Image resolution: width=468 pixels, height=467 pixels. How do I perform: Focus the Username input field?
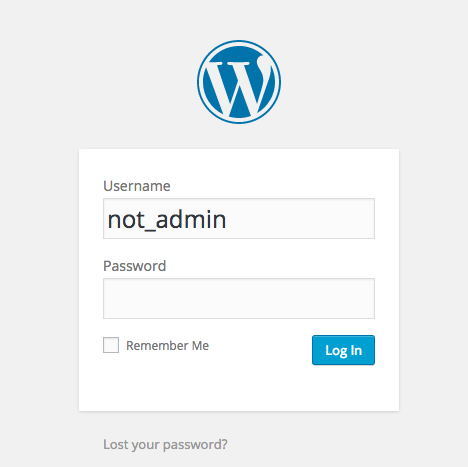coord(239,219)
